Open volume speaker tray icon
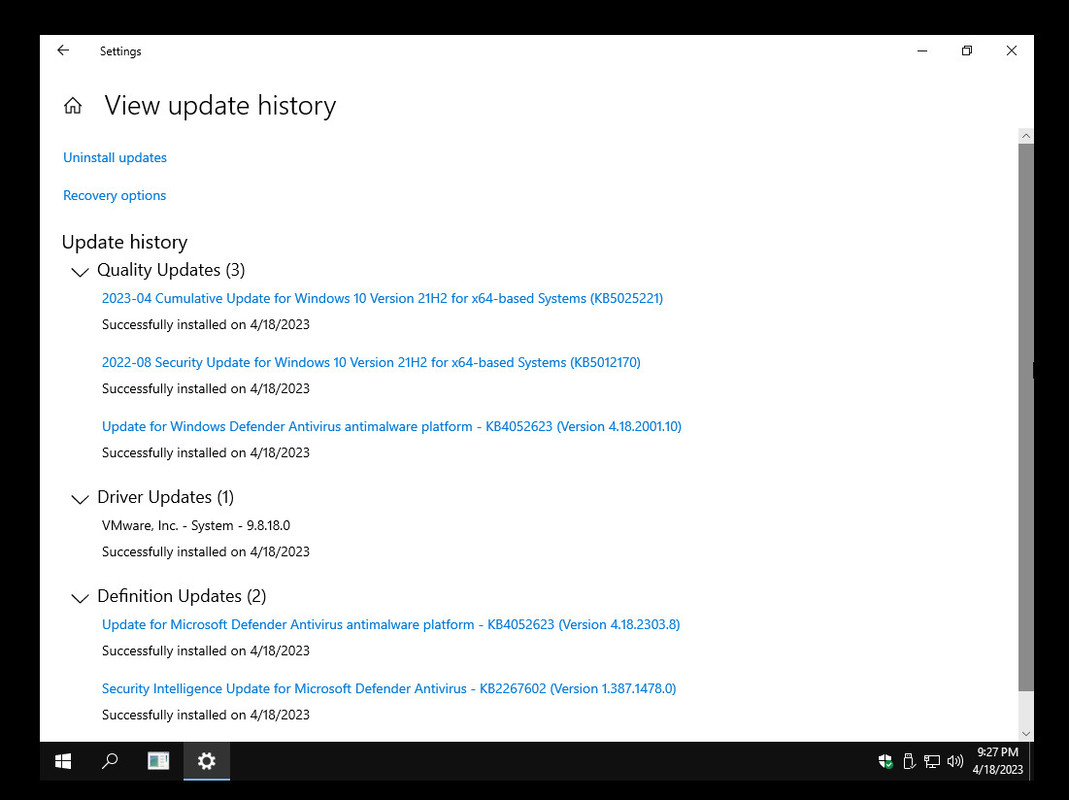1069x800 pixels. (x=955, y=761)
